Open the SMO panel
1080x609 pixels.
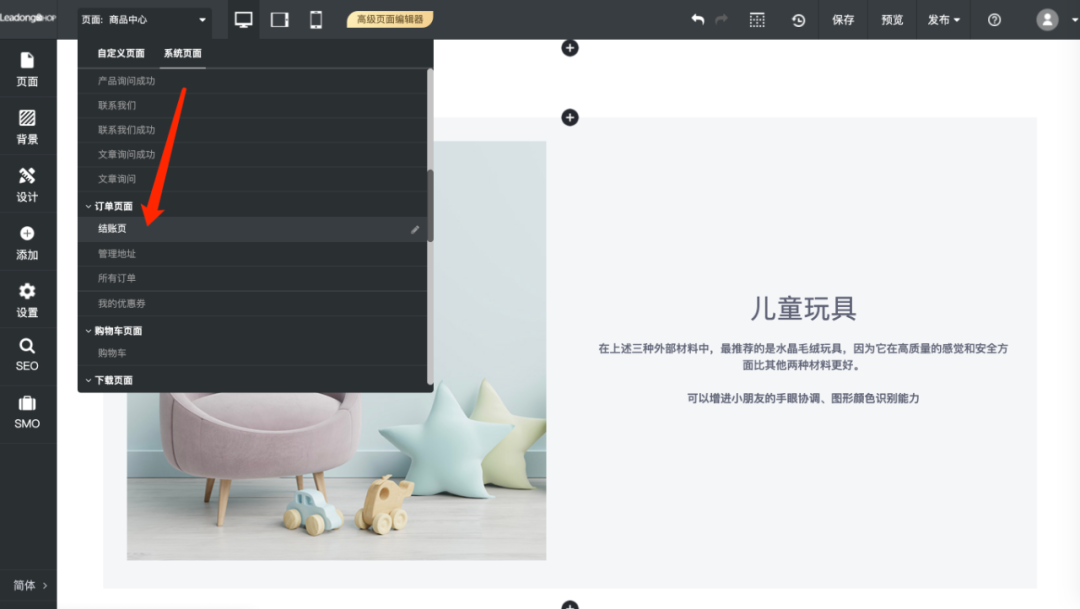coord(27,412)
